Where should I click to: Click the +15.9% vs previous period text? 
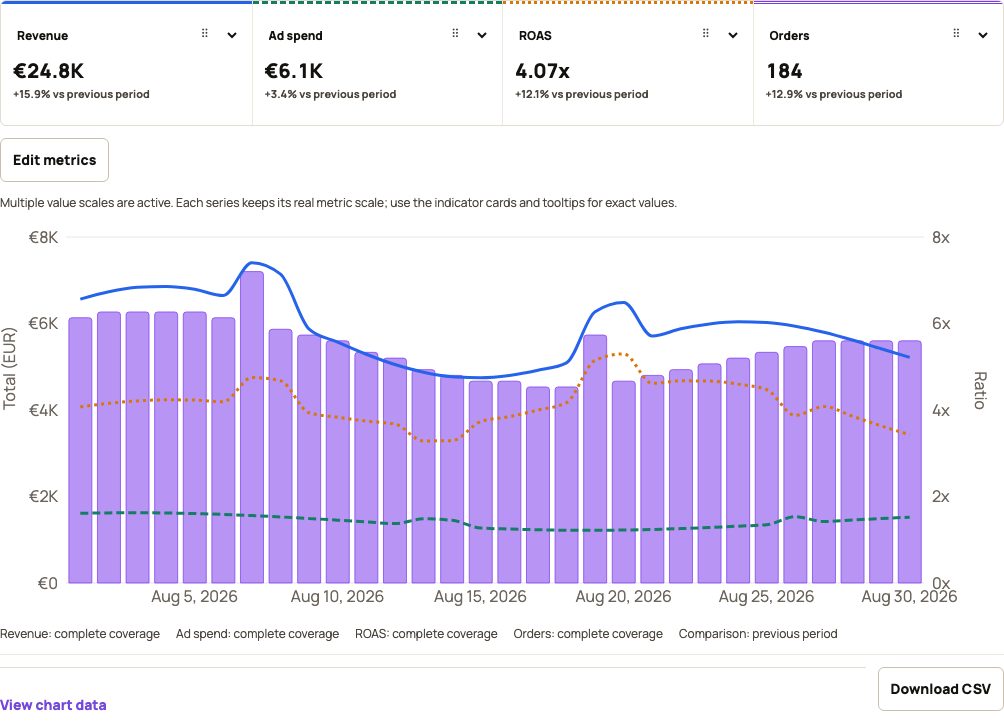(81, 94)
